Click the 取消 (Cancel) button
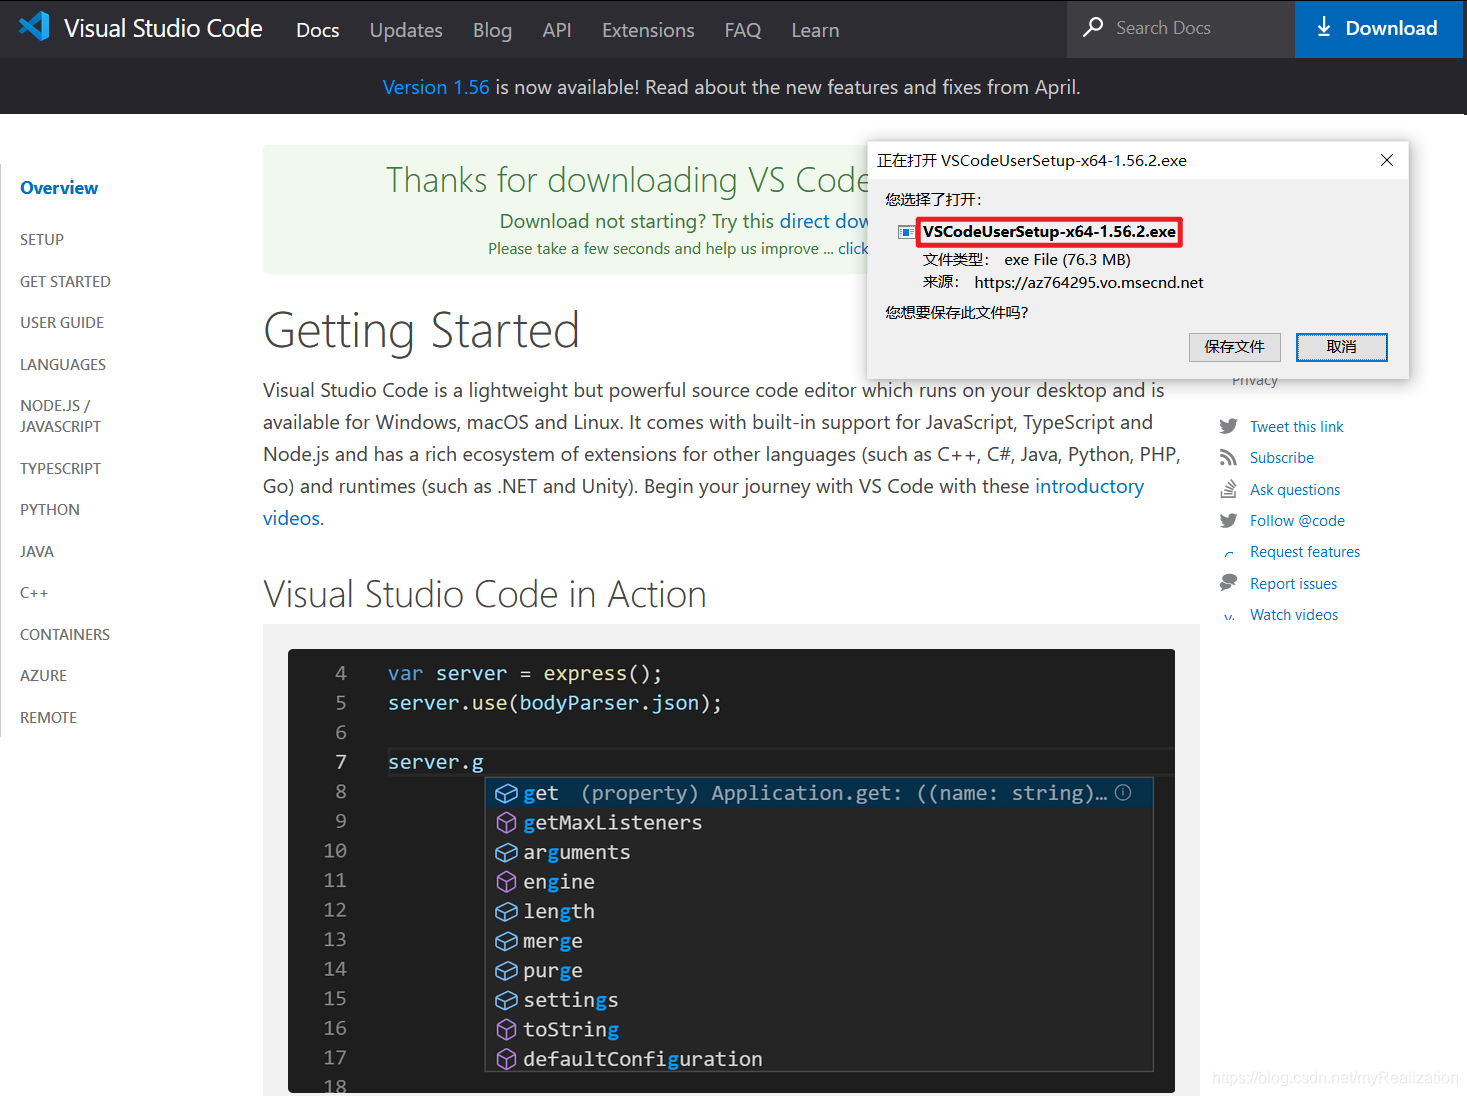 (1342, 347)
